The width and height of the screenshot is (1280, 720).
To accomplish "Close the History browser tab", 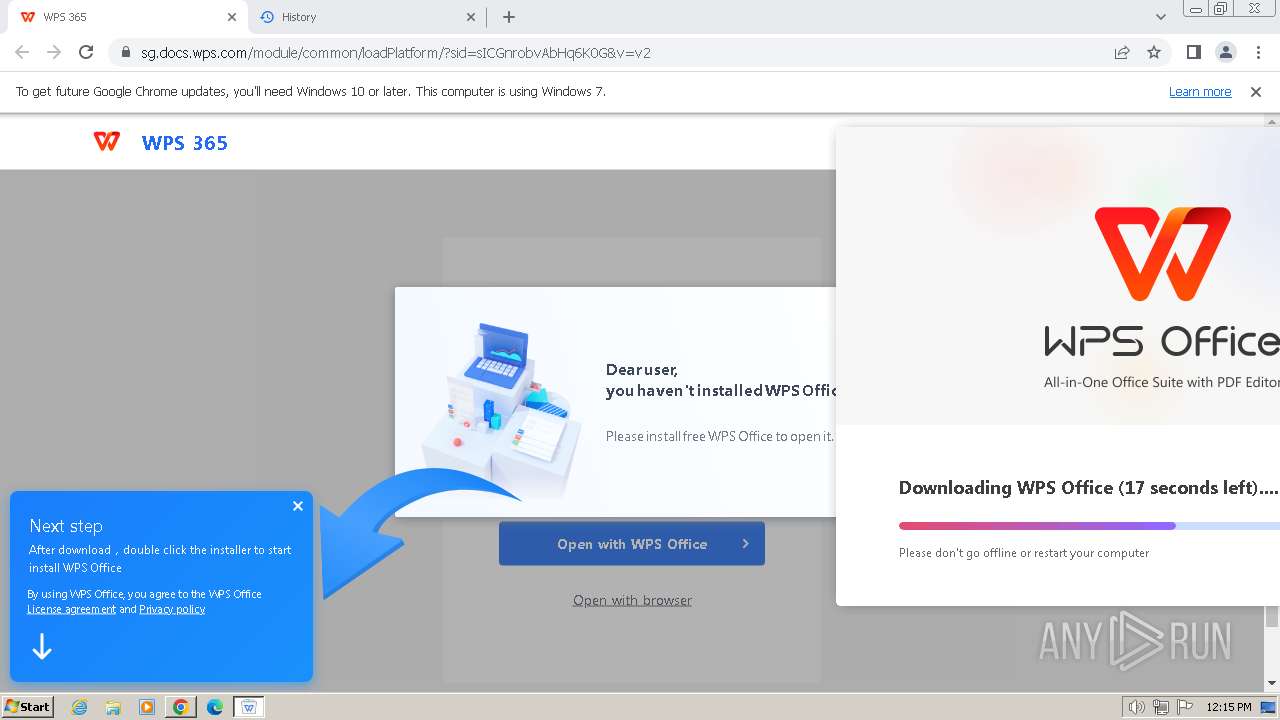I will [472, 17].
